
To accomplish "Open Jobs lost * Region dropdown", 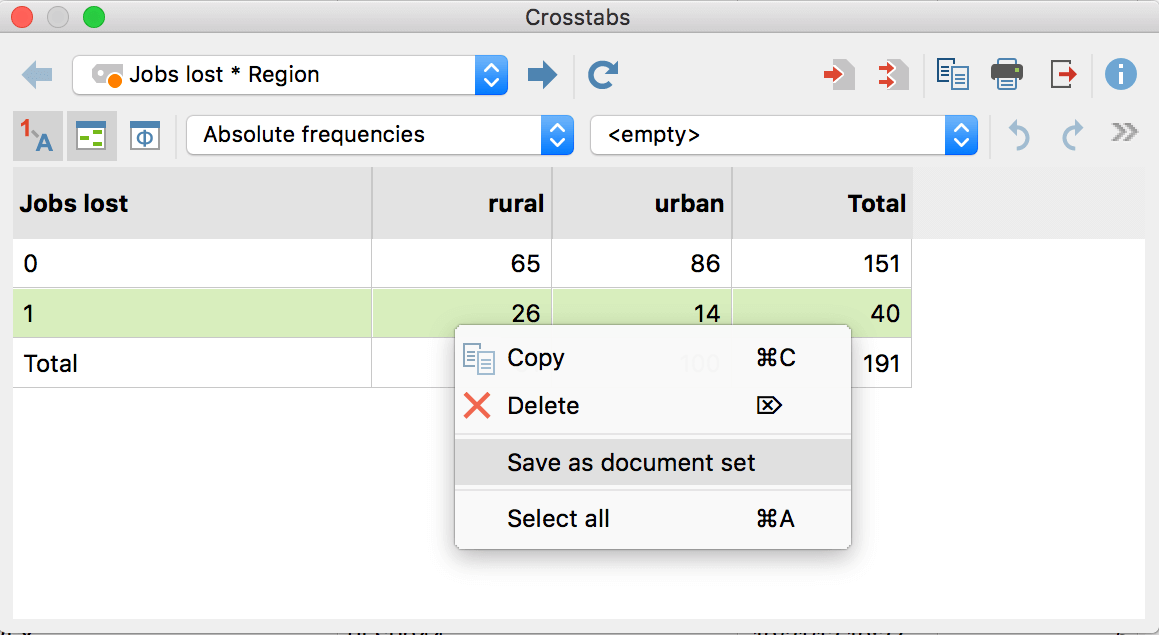I will click(x=290, y=75).
